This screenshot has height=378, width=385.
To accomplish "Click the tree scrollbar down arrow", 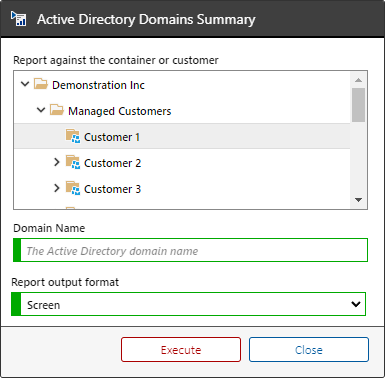I will (359, 200).
